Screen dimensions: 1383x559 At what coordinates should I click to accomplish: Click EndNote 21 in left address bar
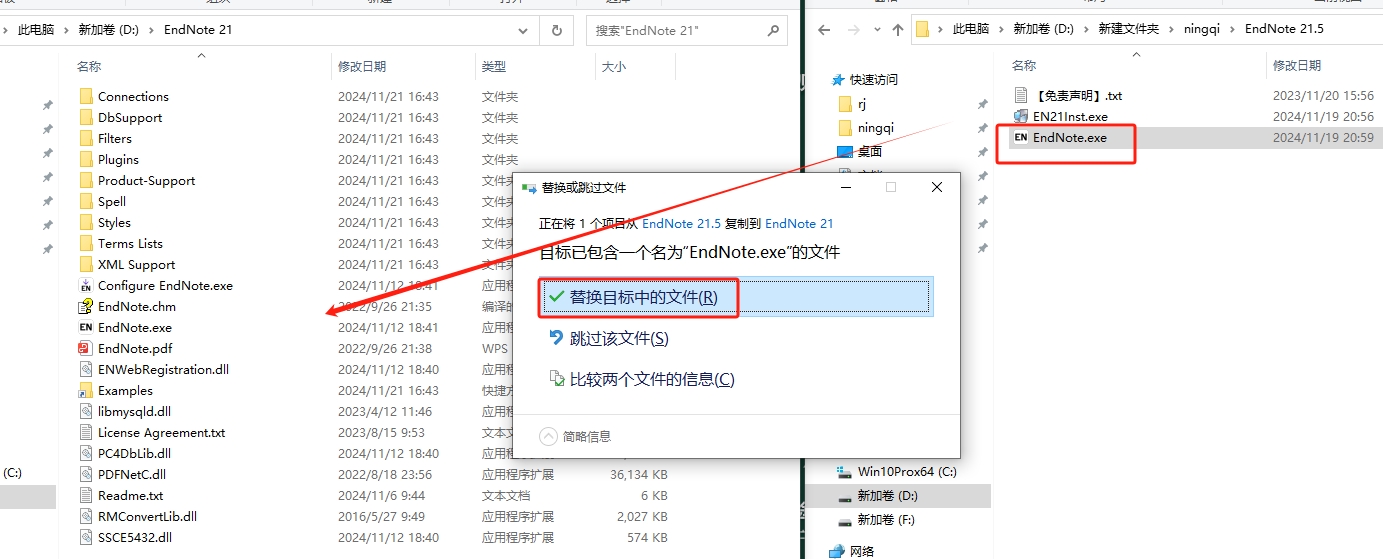tap(198, 30)
